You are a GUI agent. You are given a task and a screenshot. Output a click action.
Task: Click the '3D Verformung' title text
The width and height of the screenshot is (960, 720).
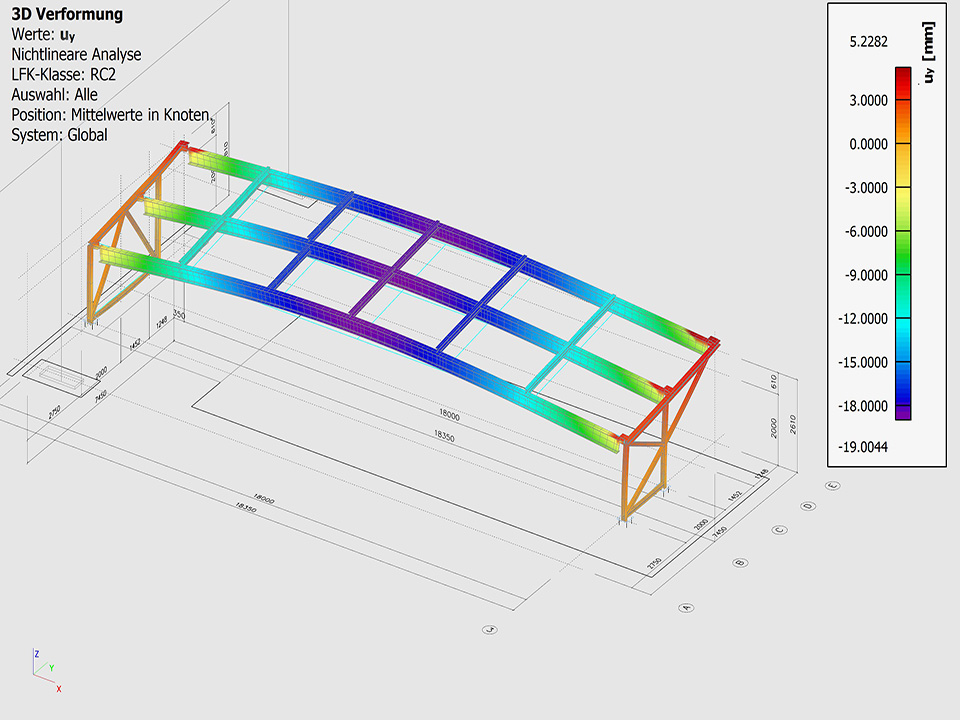67,15
